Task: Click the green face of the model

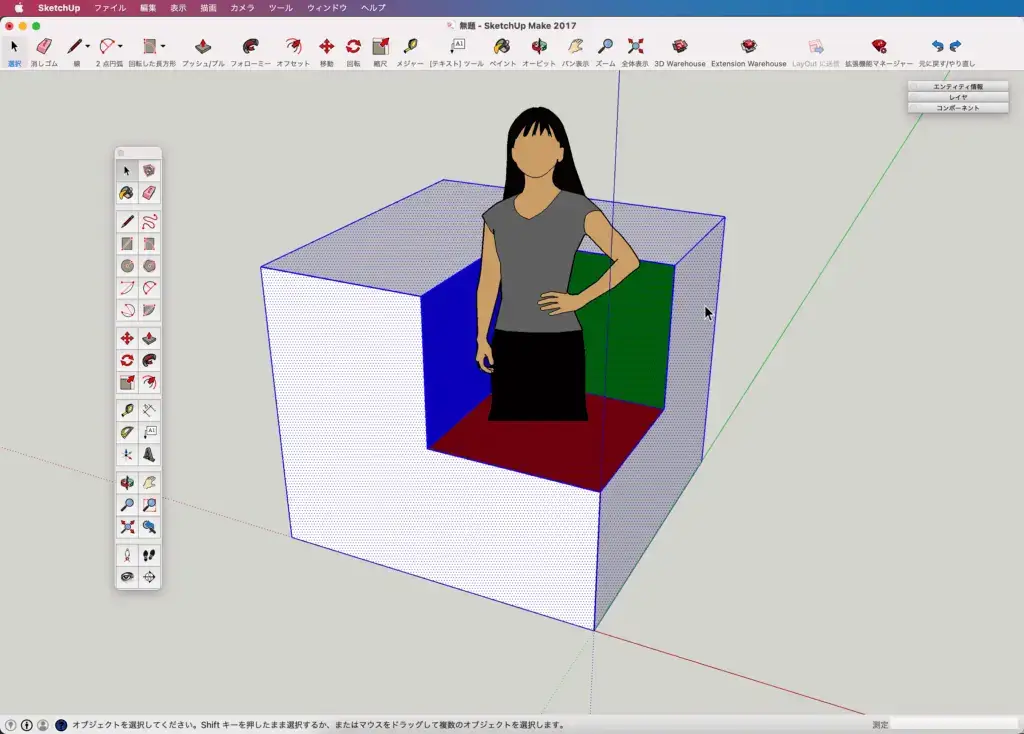Action: (633, 333)
